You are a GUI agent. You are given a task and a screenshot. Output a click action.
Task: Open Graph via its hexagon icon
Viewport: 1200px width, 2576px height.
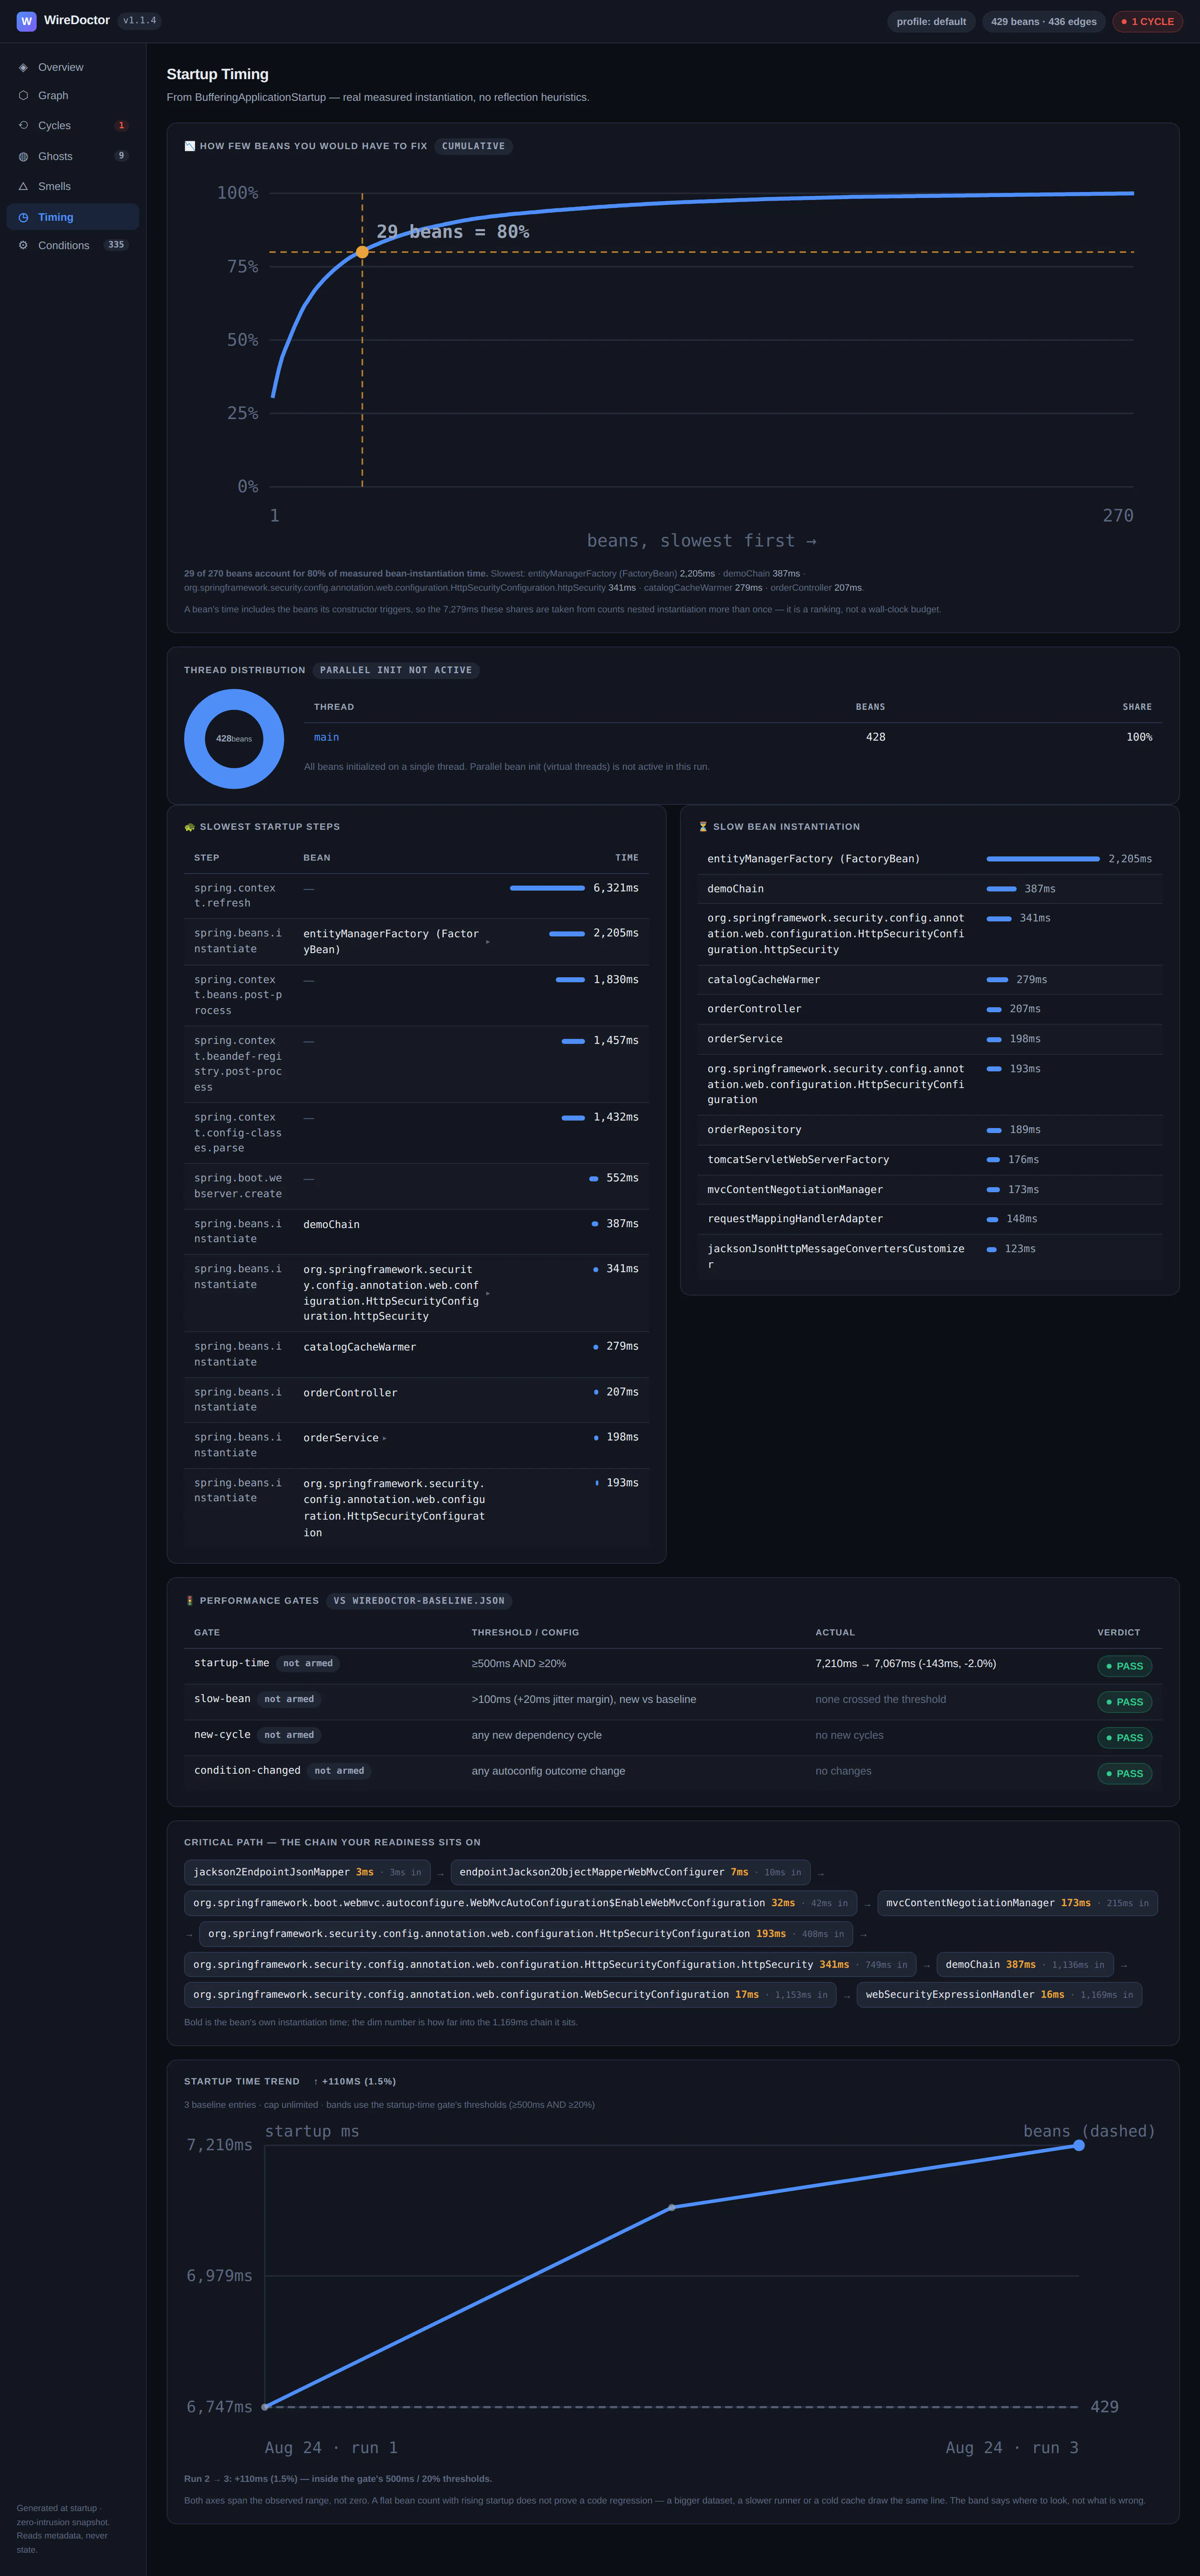23,95
